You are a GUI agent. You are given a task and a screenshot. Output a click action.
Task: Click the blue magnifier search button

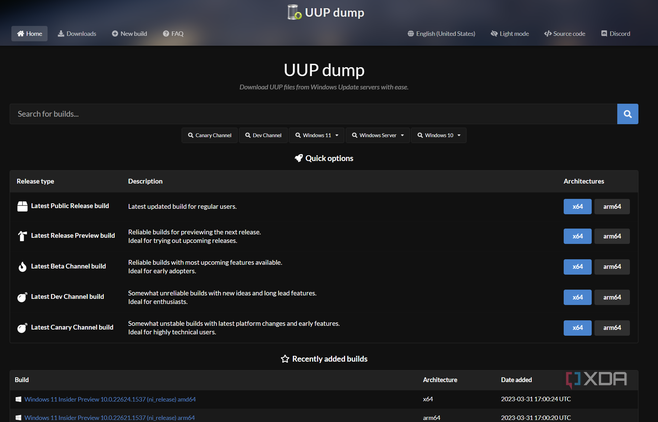click(x=627, y=114)
